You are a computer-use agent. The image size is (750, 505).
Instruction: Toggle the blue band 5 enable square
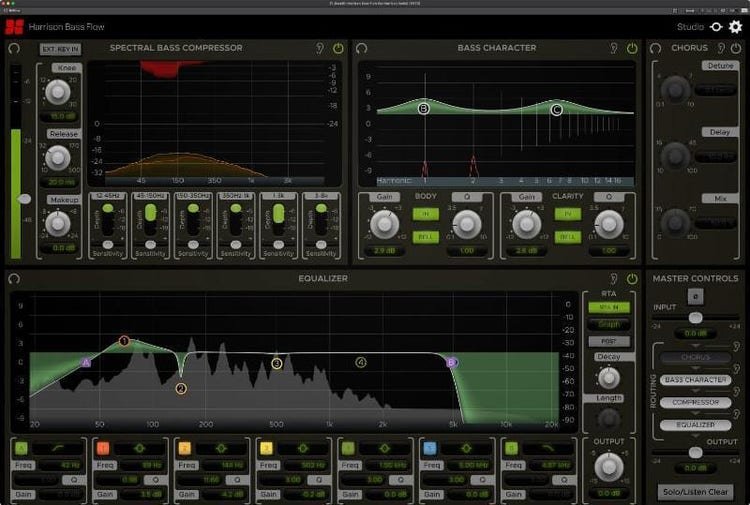point(430,448)
